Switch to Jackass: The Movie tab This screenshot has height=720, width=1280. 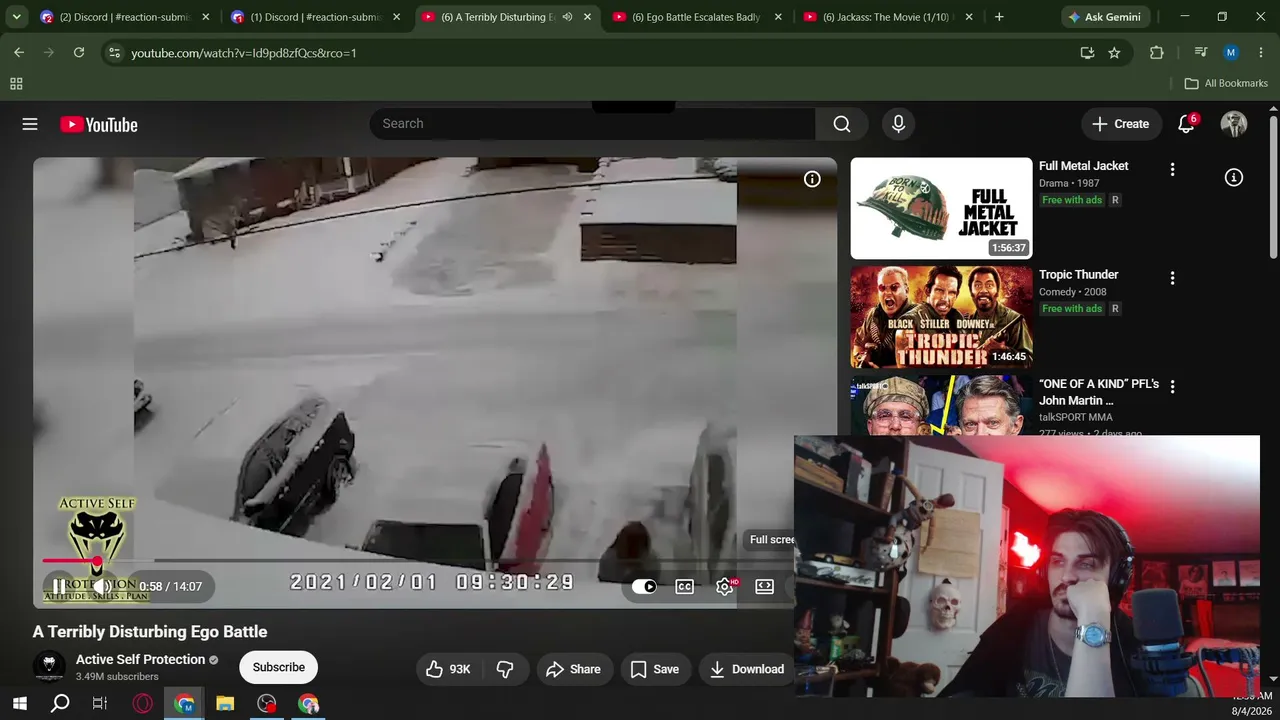[887, 17]
